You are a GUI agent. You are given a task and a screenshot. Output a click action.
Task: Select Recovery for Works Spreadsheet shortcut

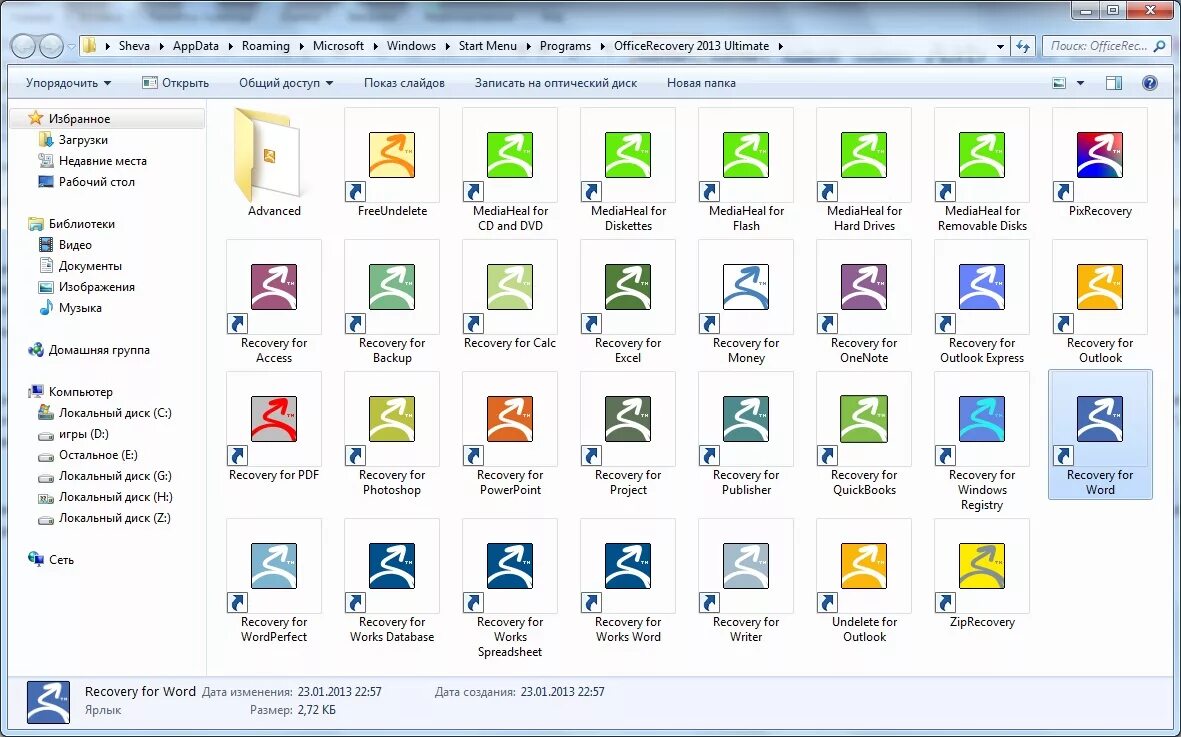point(510,589)
